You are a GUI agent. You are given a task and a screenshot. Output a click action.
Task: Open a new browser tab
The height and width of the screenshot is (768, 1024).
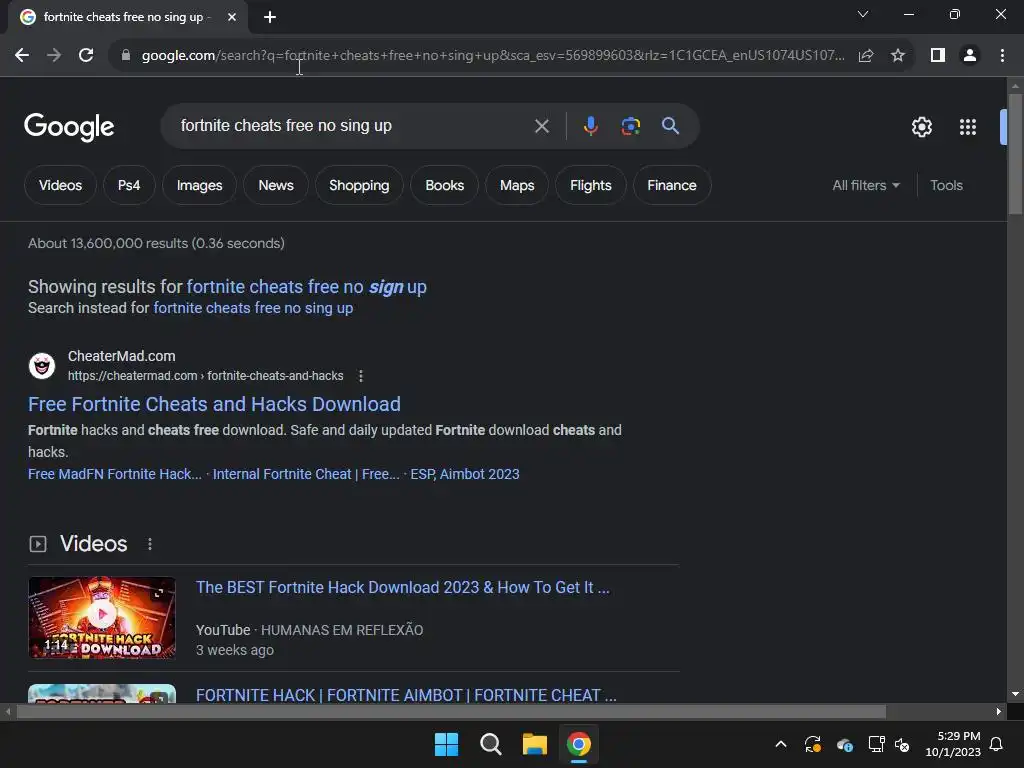(x=270, y=17)
